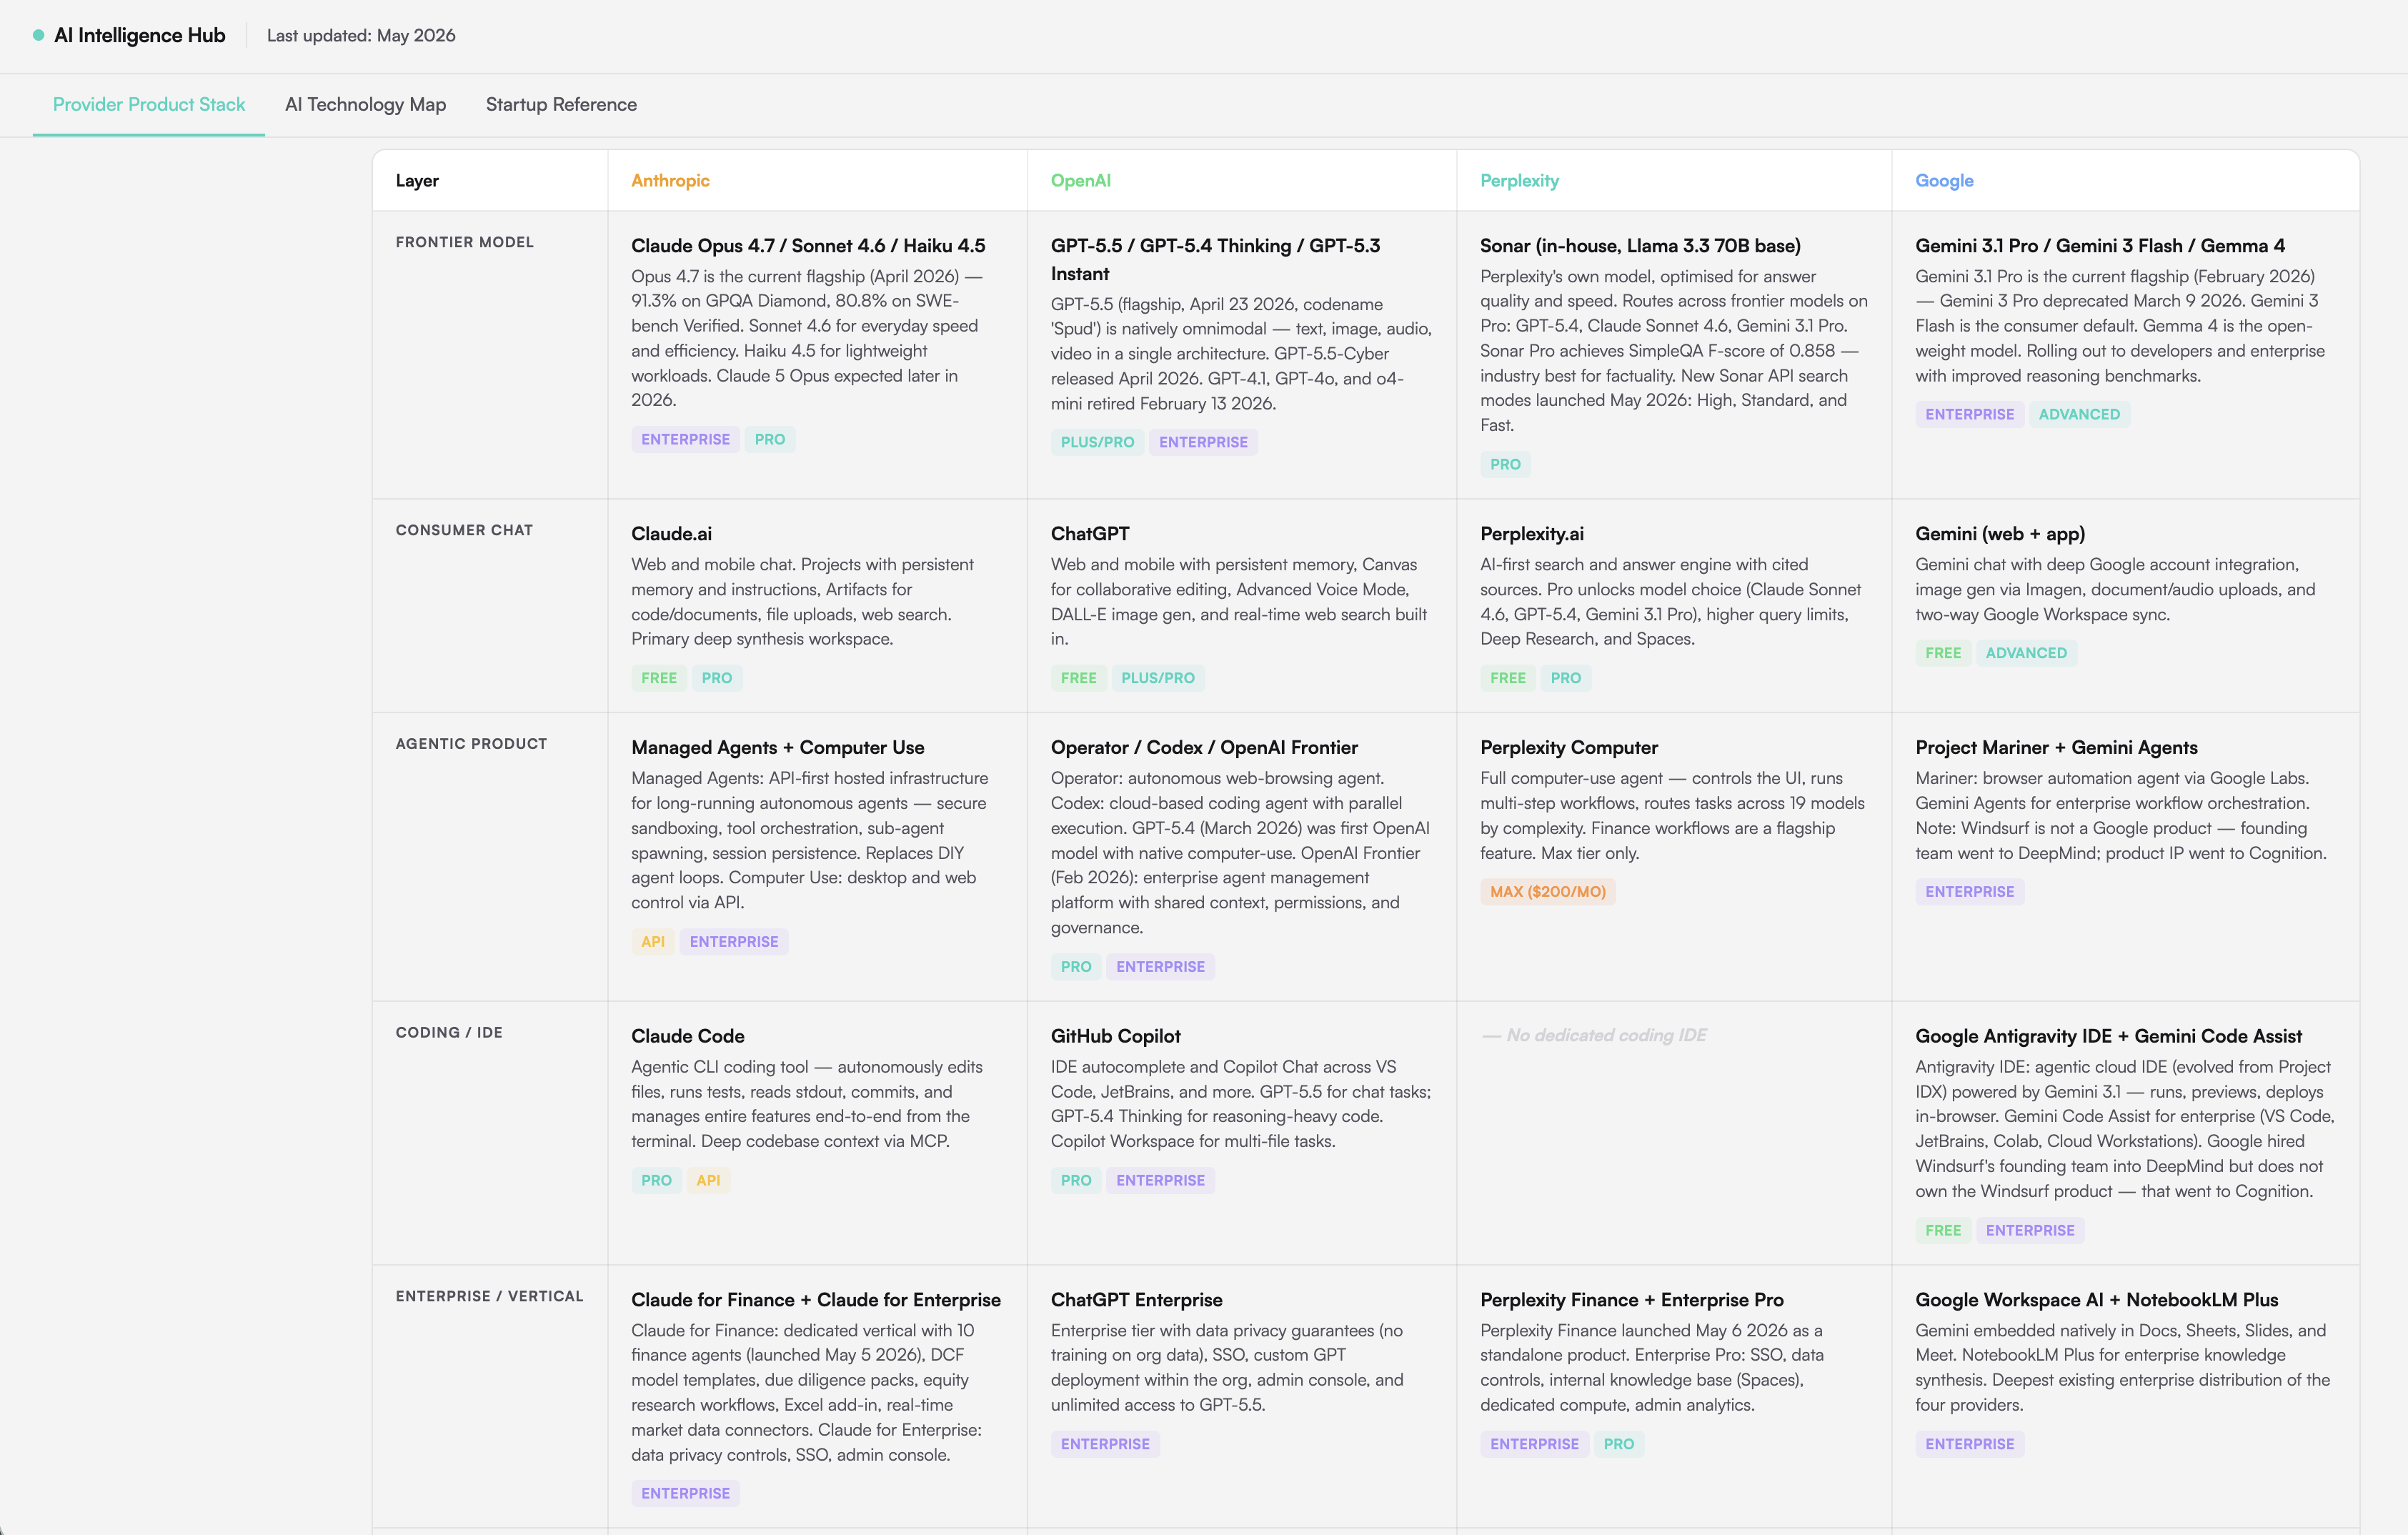Click FREE badge under Google Antigravity IDE
Image resolution: width=2408 pixels, height=1535 pixels.
(x=1943, y=1230)
